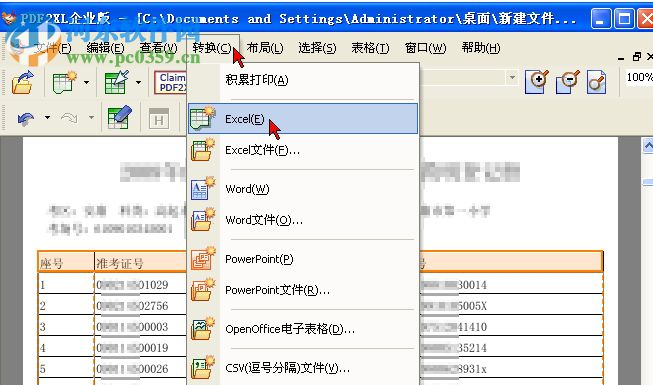
Task: Click the H header toolbar icon
Action: point(159,119)
